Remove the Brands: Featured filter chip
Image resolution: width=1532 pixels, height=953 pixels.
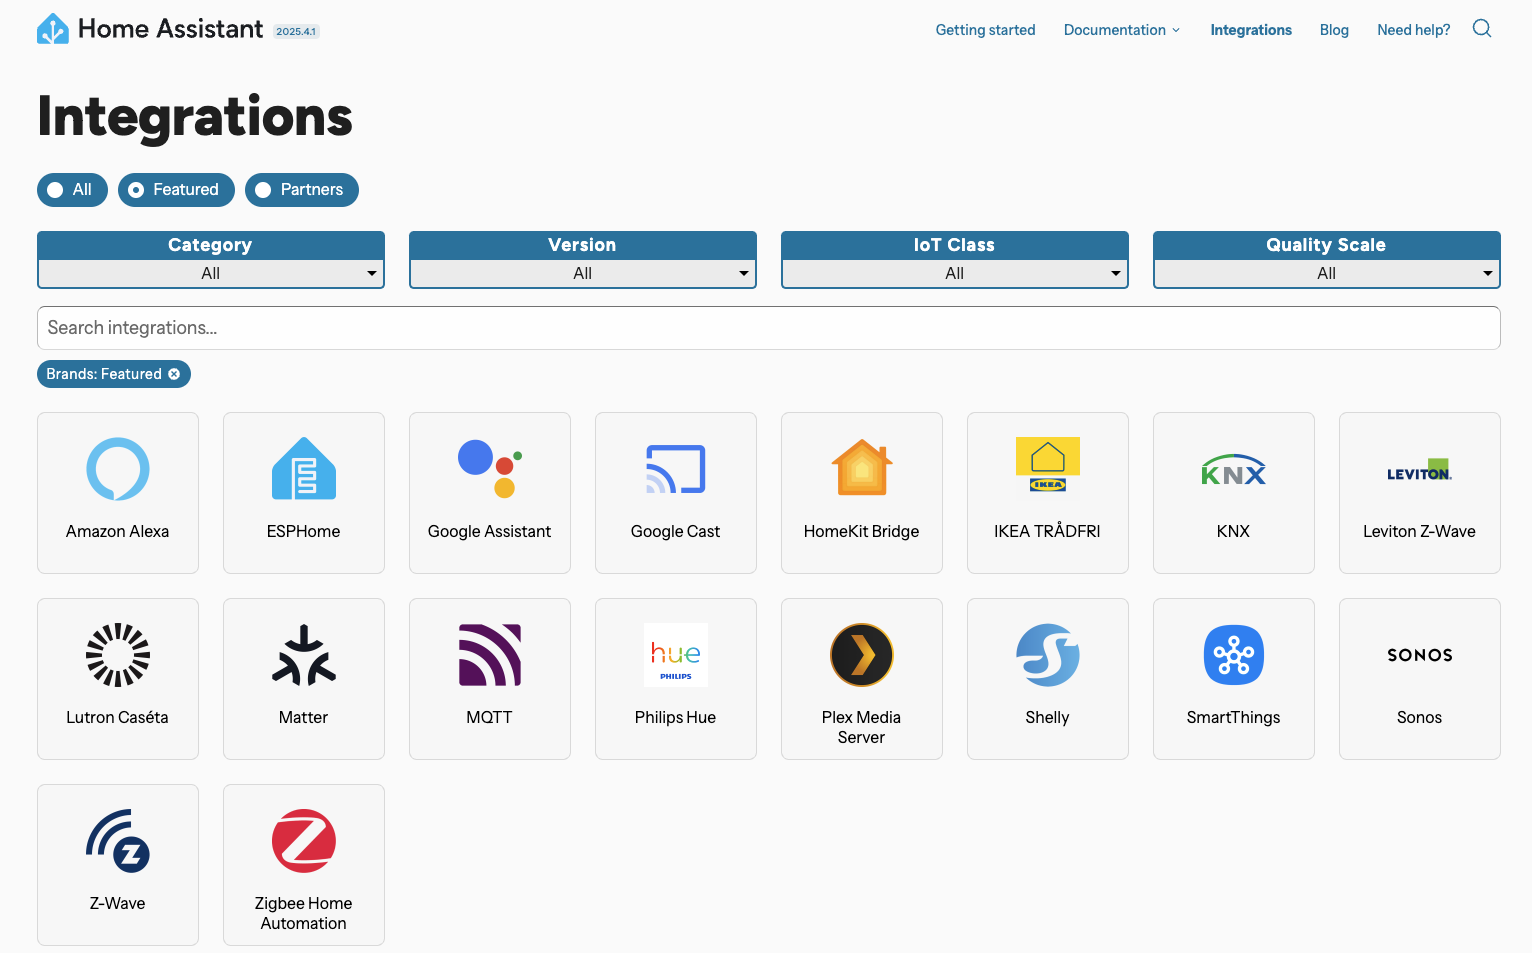click(x=174, y=374)
